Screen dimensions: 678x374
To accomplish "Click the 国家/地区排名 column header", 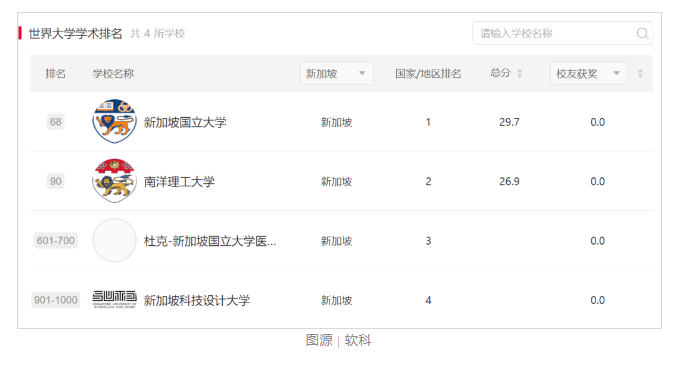I will click(x=428, y=74).
